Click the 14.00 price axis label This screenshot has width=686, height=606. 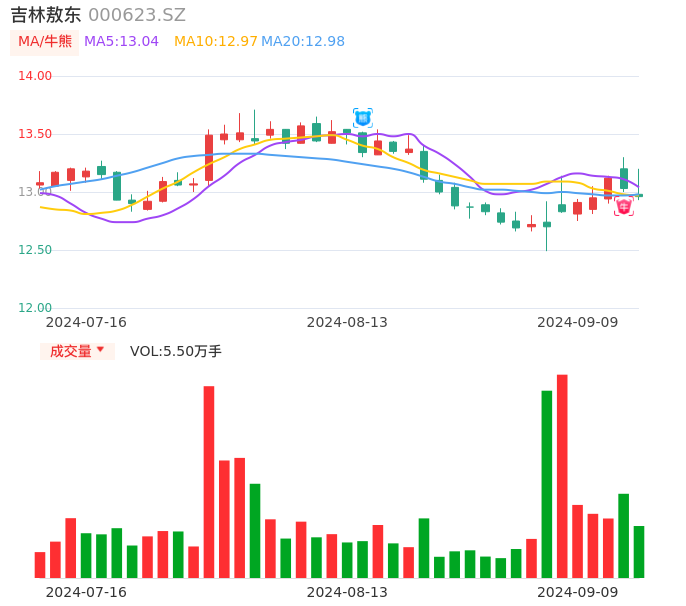click(x=35, y=76)
